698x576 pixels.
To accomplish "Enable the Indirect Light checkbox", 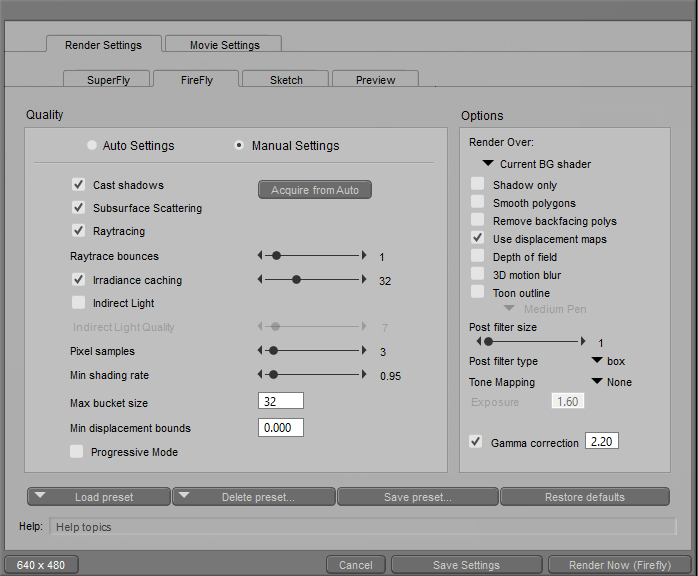I will (x=78, y=303).
